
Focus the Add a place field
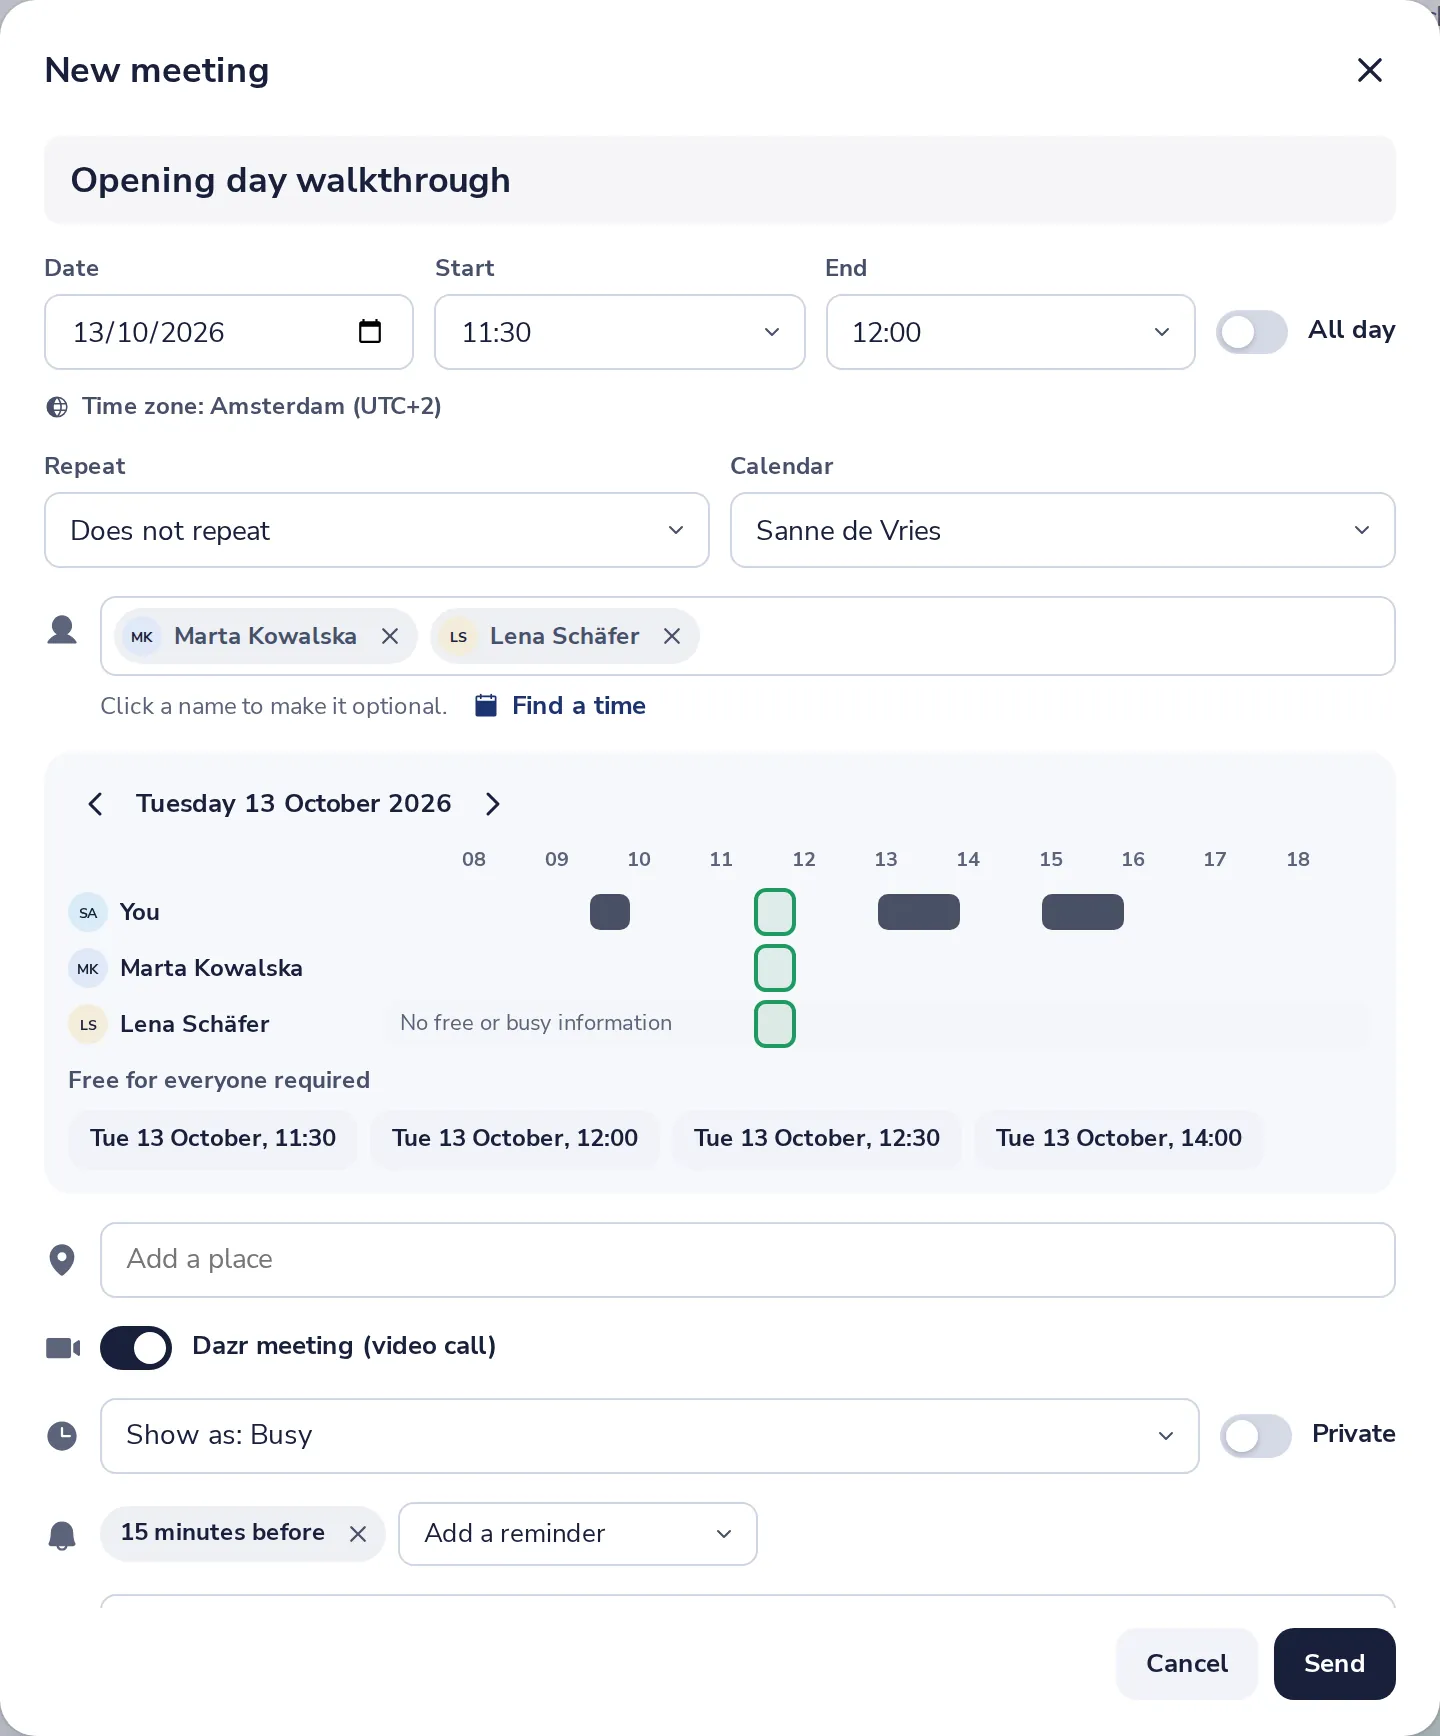748,1260
